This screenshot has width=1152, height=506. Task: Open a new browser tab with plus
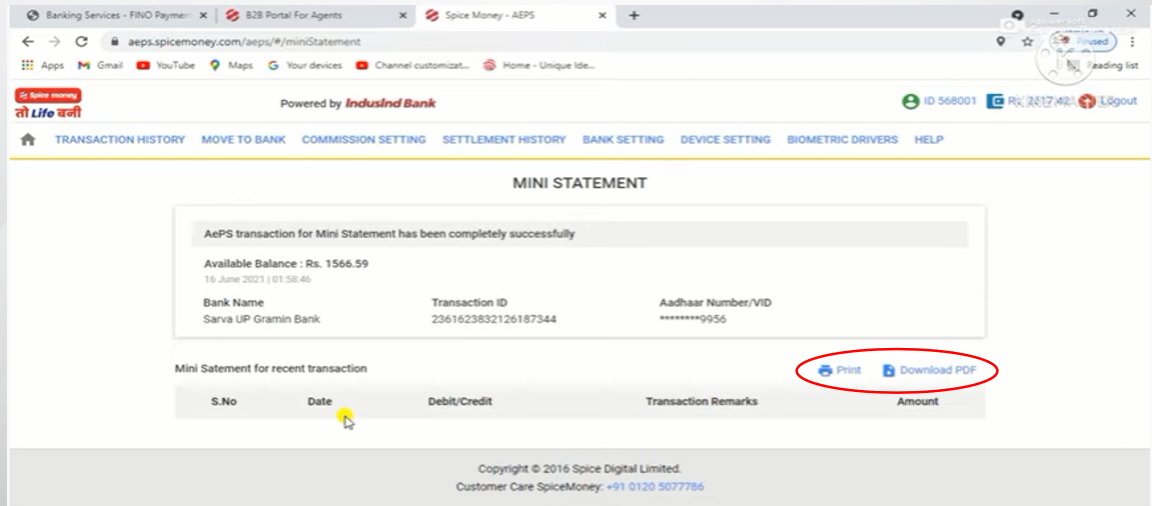(x=634, y=15)
